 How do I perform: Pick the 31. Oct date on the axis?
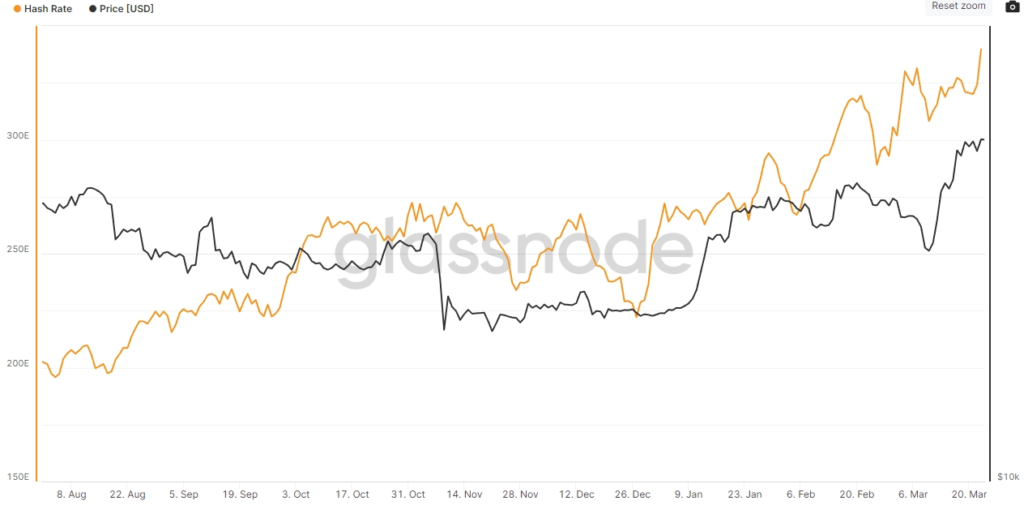[x=408, y=494]
